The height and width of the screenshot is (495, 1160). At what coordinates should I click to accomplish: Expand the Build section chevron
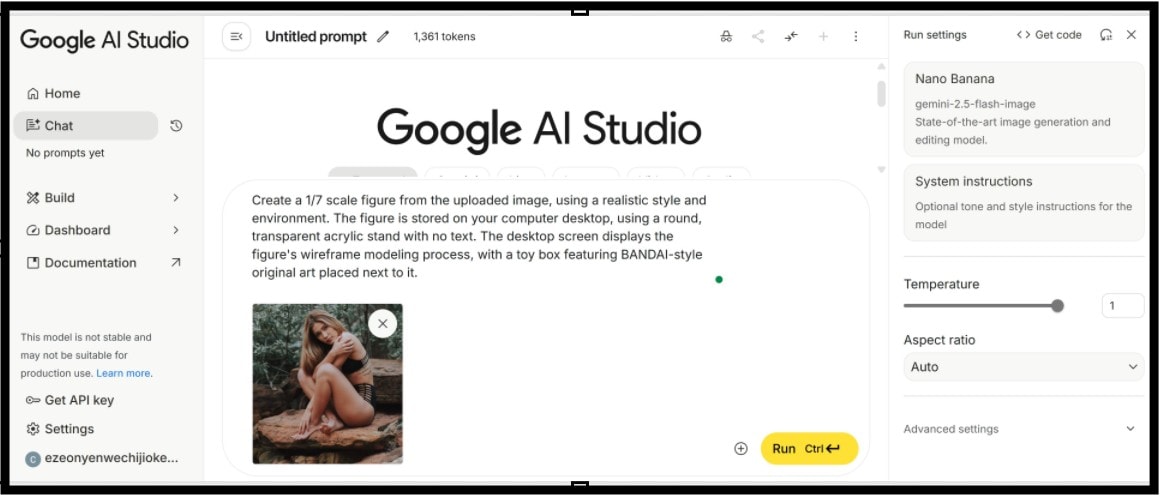click(x=176, y=198)
